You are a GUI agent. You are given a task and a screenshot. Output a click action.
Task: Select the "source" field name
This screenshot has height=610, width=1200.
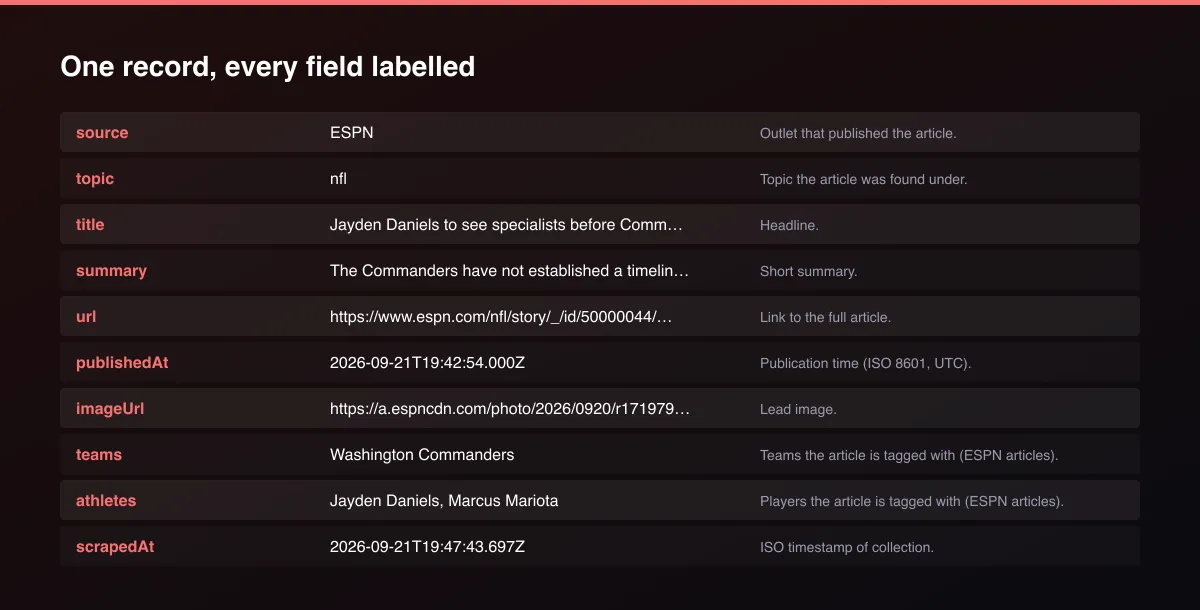point(102,133)
